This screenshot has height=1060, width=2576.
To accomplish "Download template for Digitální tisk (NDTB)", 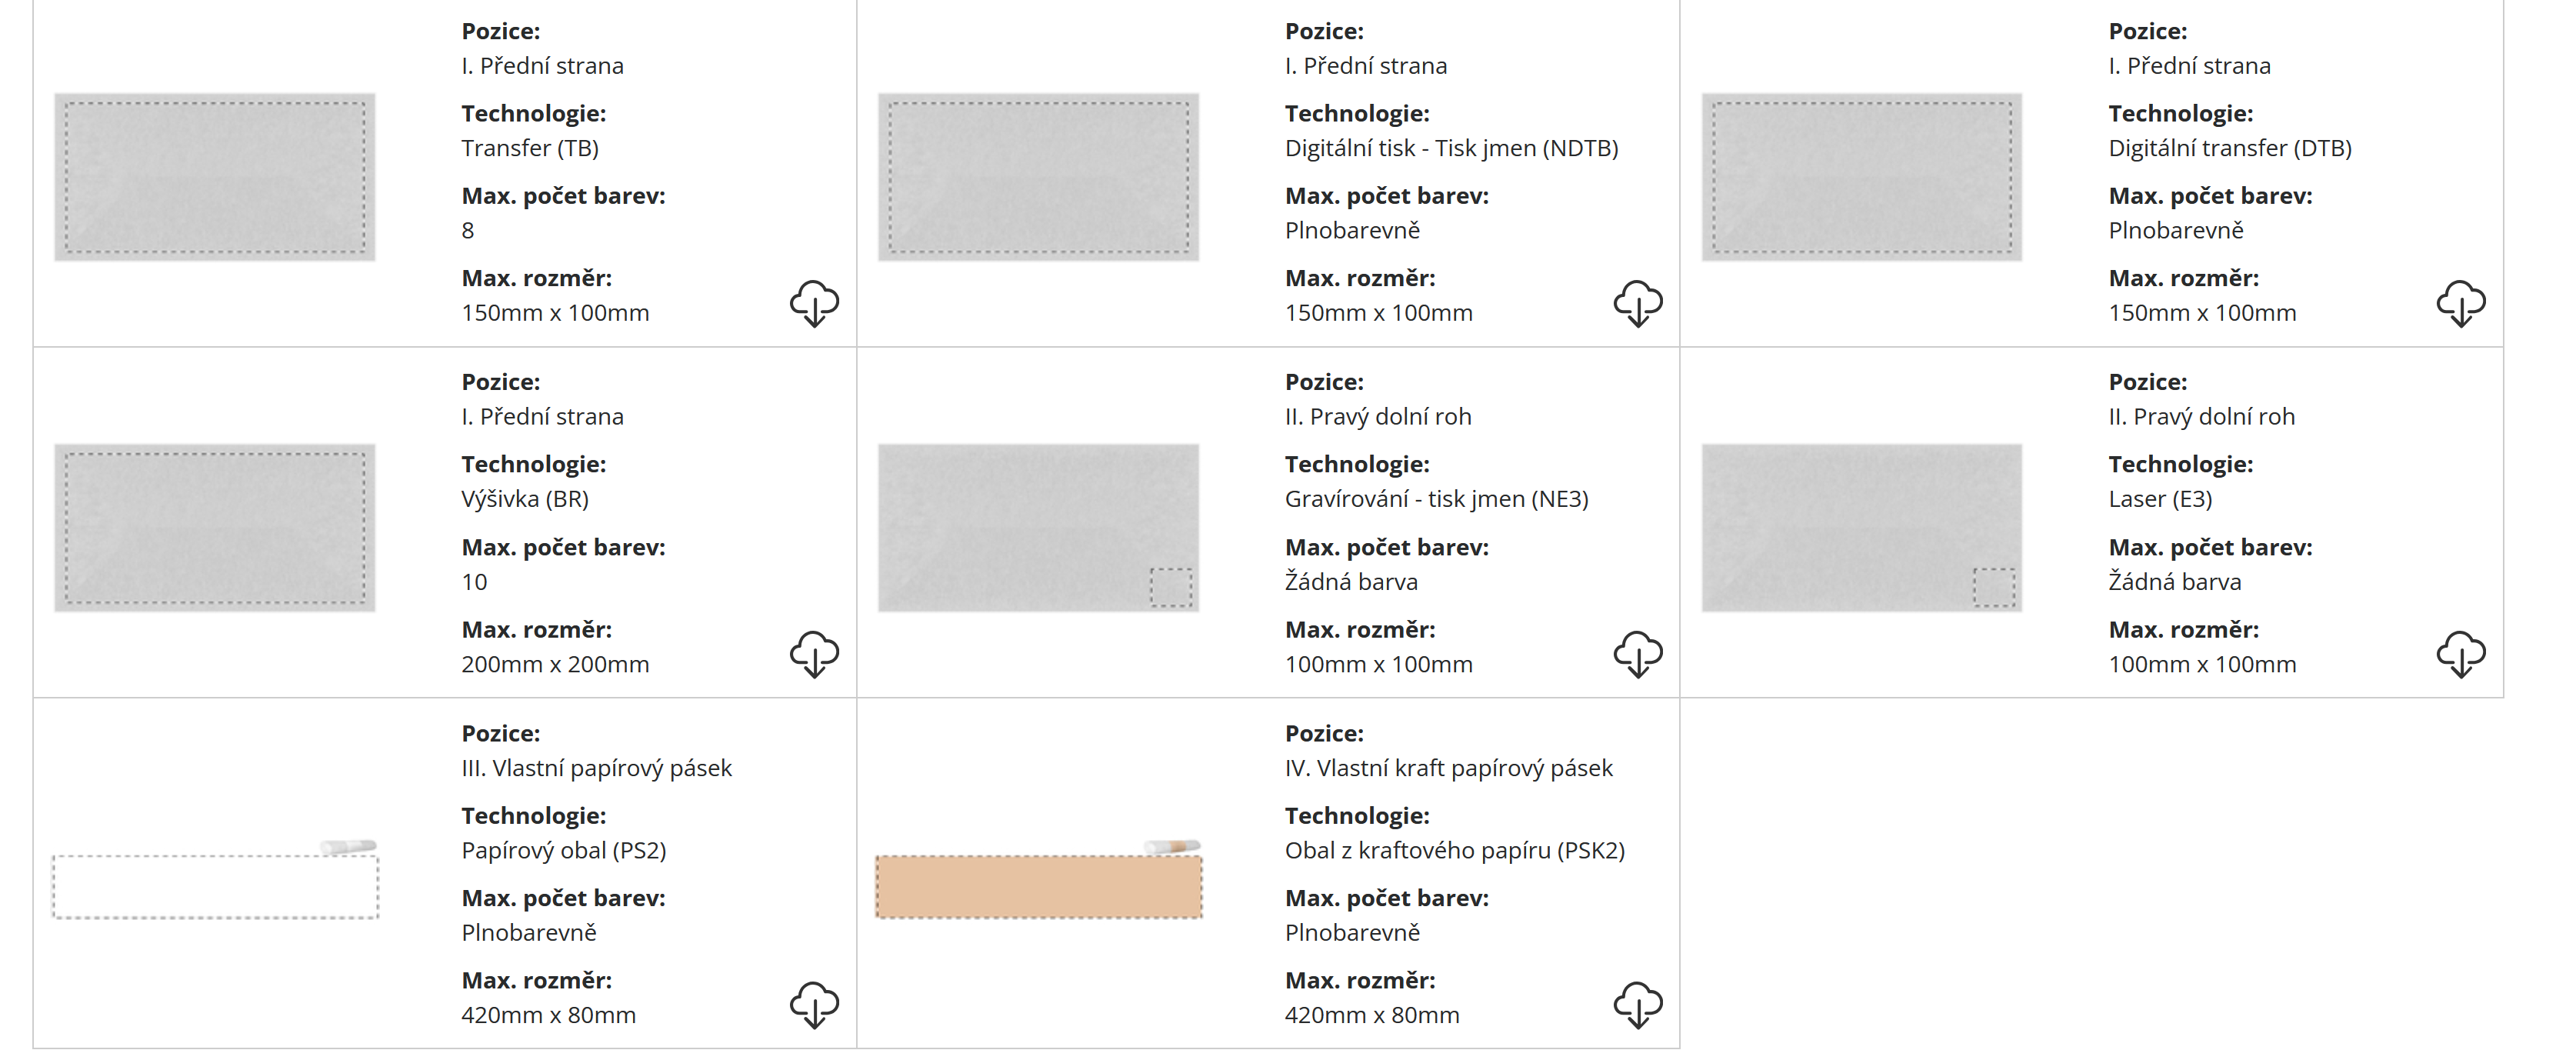I will (1637, 303).
